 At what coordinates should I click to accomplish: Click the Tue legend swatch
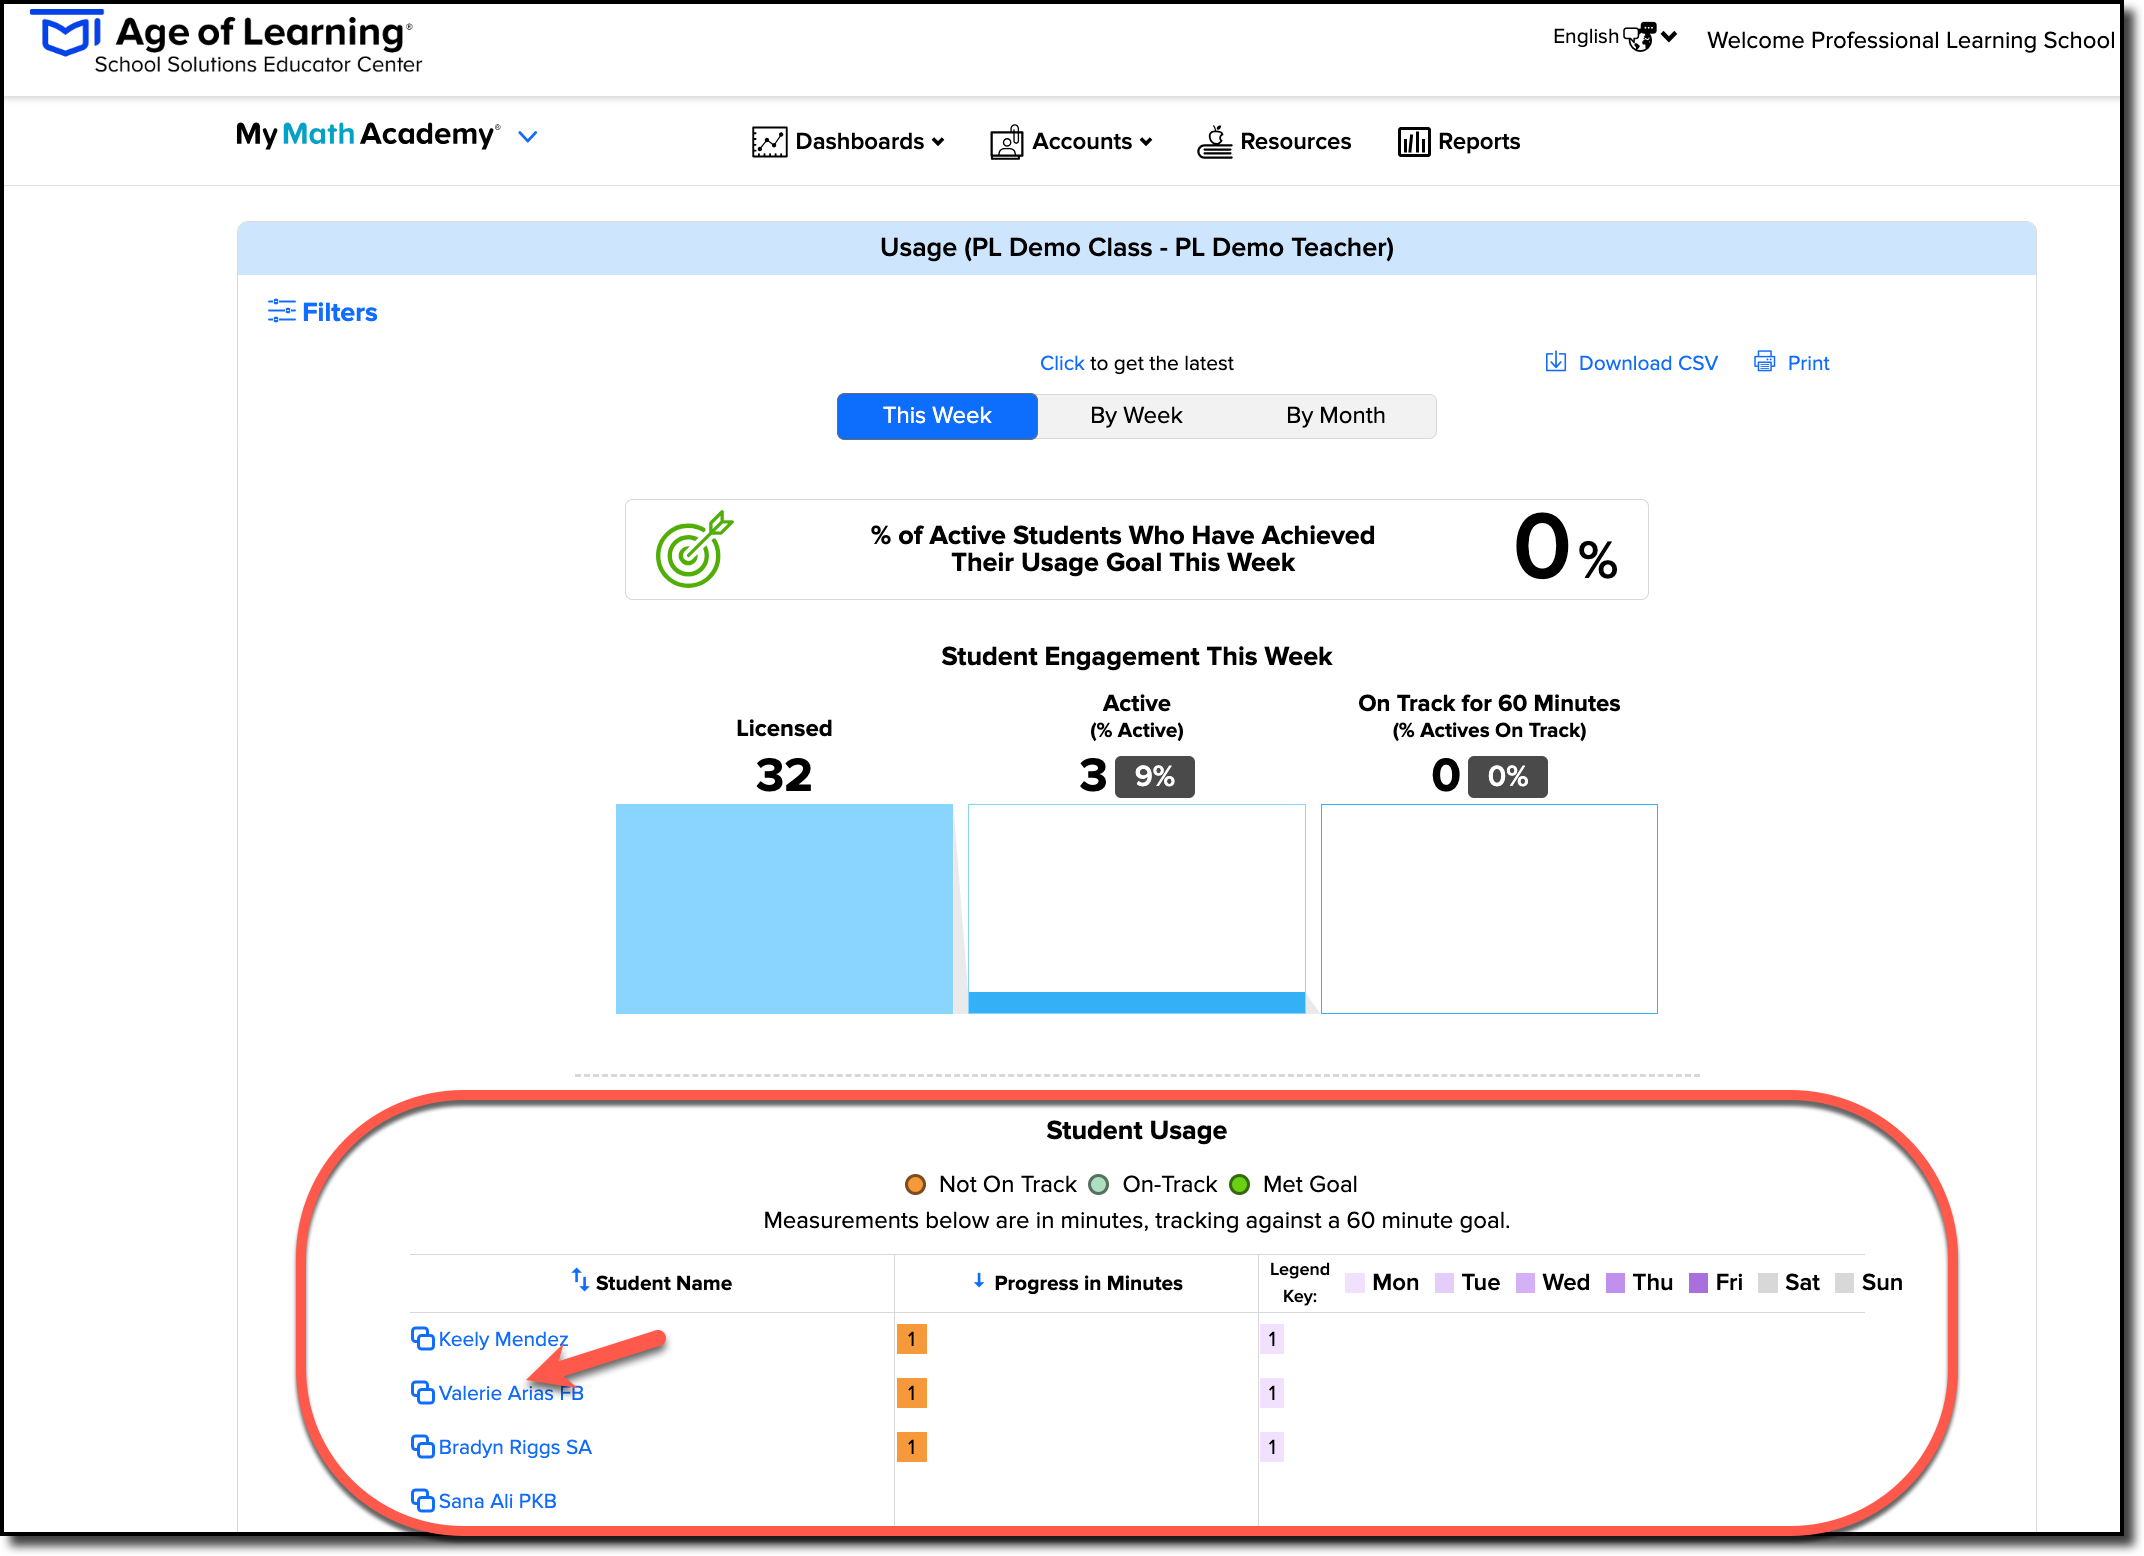[x=1444, y=1283]
